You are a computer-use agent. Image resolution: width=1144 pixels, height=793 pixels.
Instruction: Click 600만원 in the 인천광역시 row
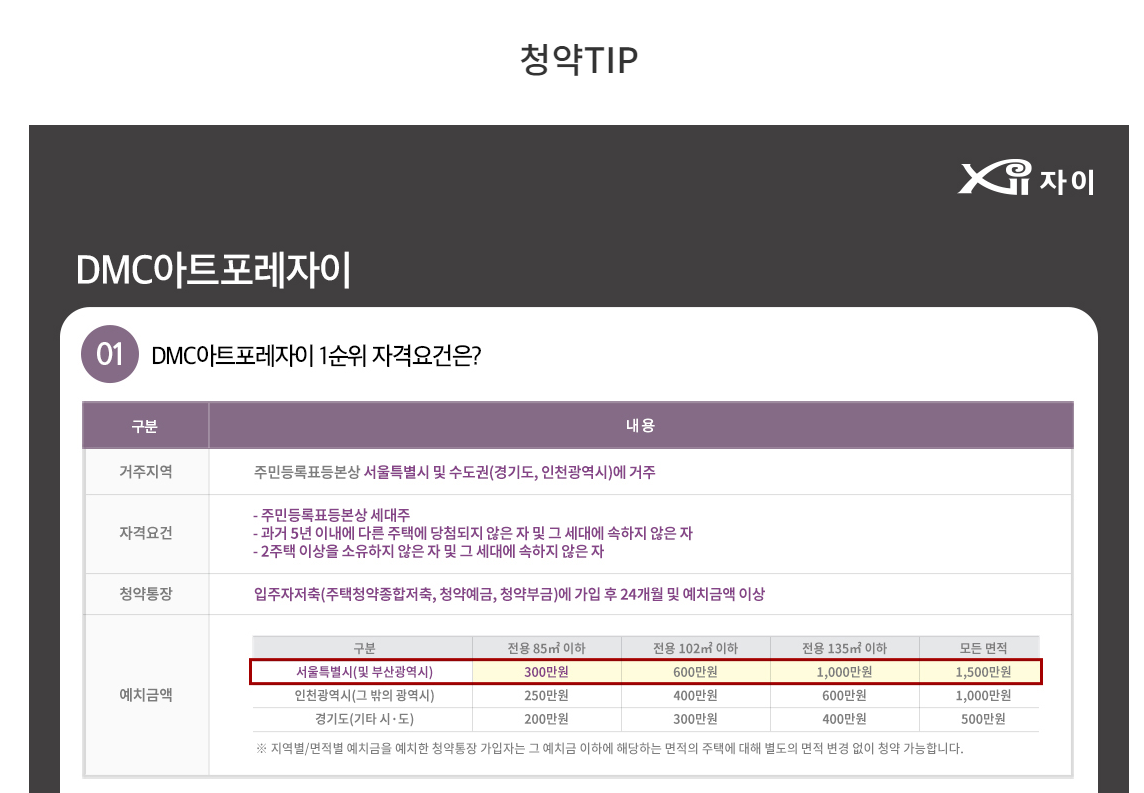844,695
